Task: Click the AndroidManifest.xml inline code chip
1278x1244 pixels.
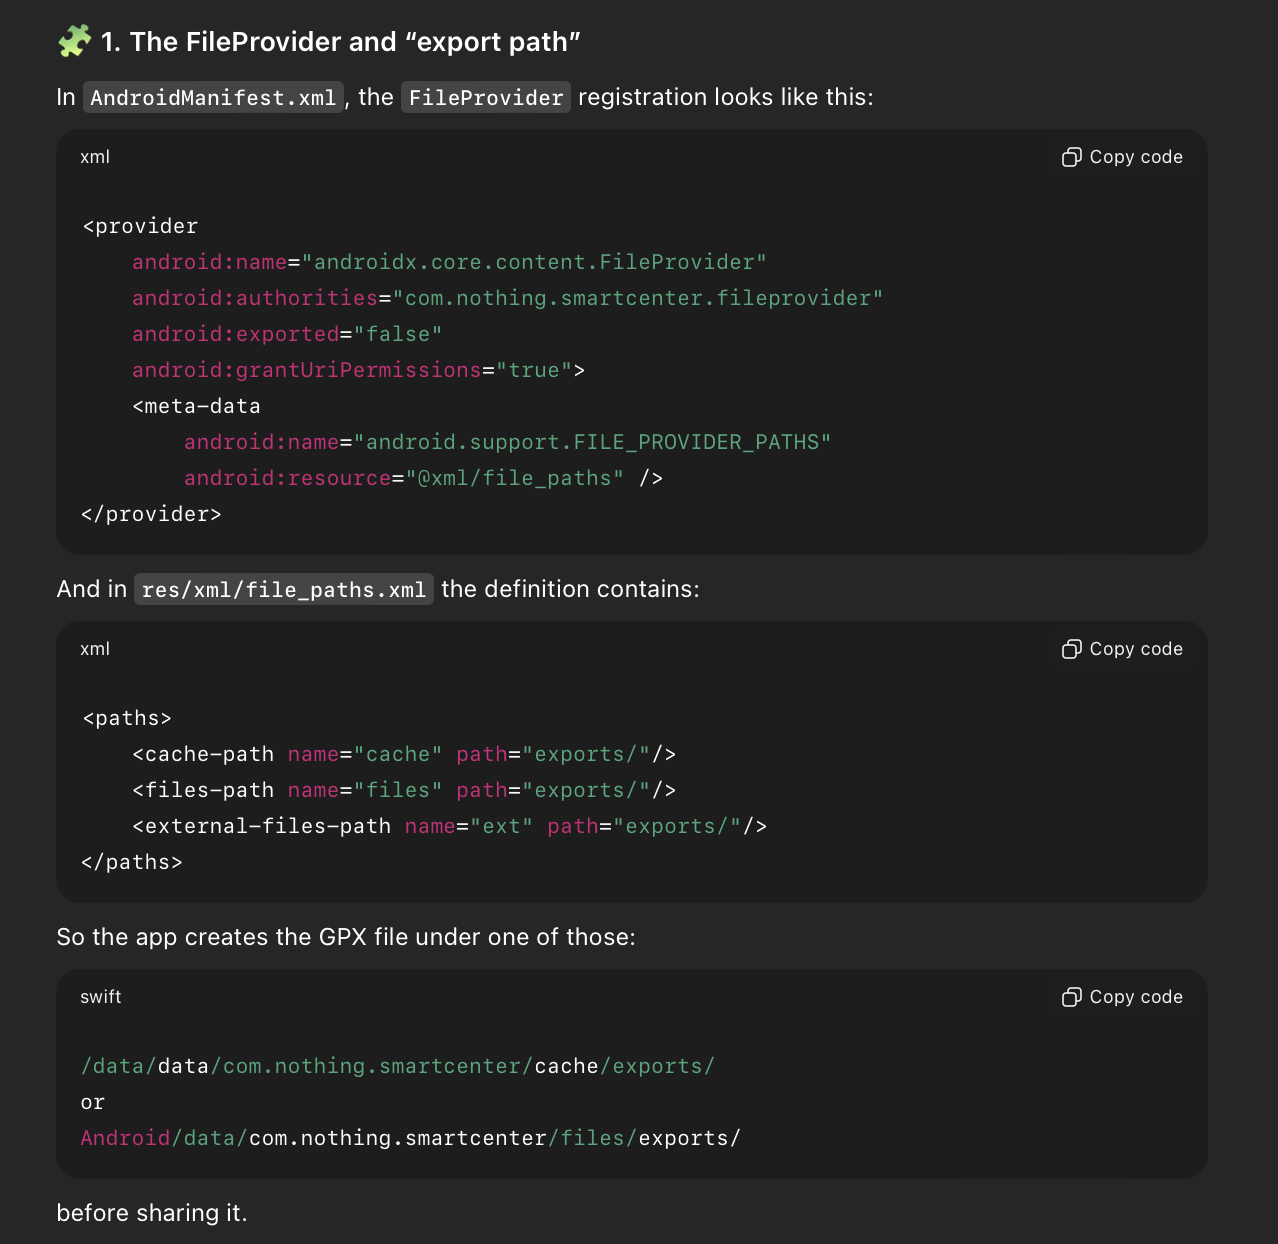Action: [x=213, y=98]
